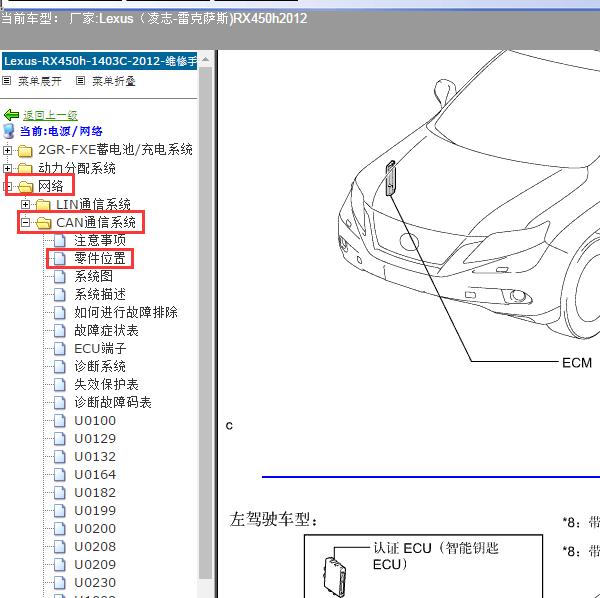Click the 当前:电源/网络 label
The image size is (600, 598).
click(x=61, y=131)
